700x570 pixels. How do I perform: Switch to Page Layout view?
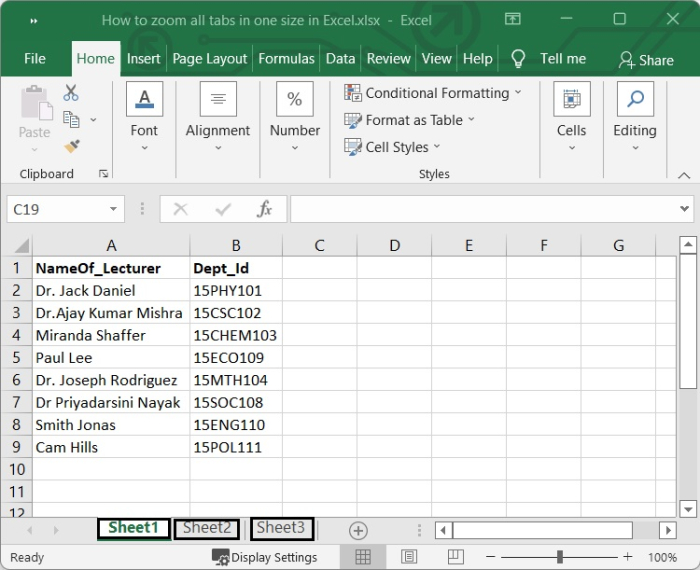click(x=409, y=557)
